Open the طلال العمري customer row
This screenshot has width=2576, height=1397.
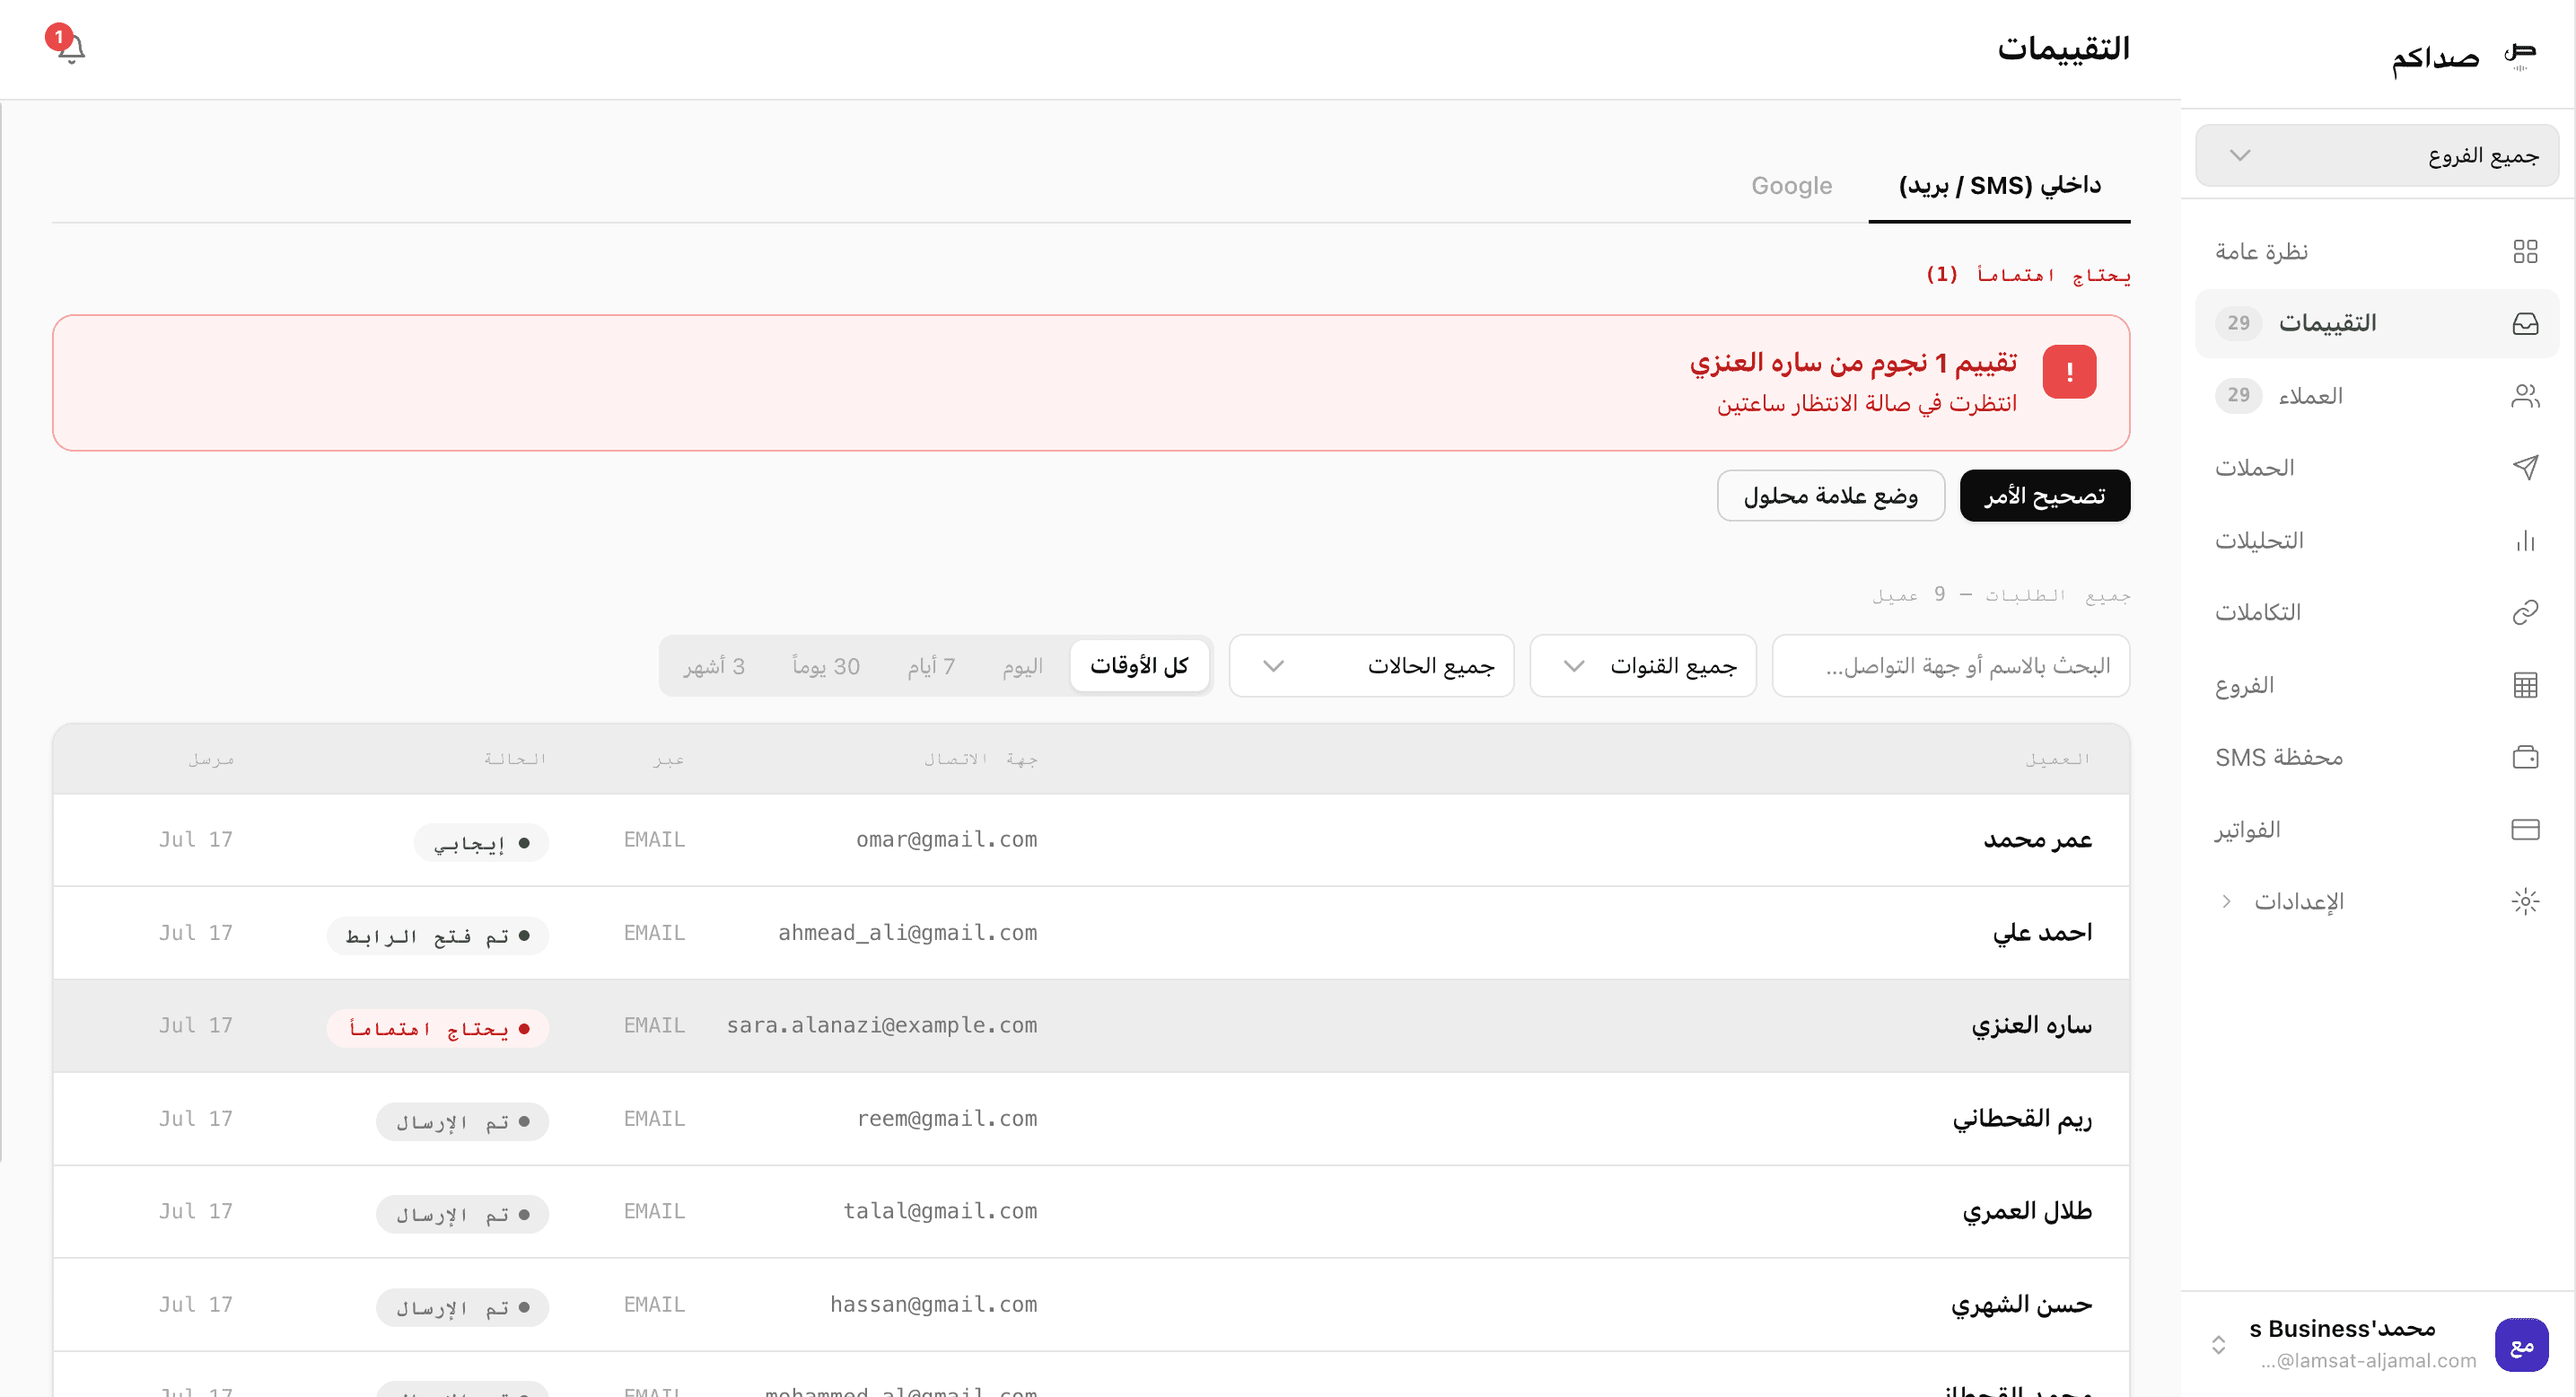coord(1091,1212)
